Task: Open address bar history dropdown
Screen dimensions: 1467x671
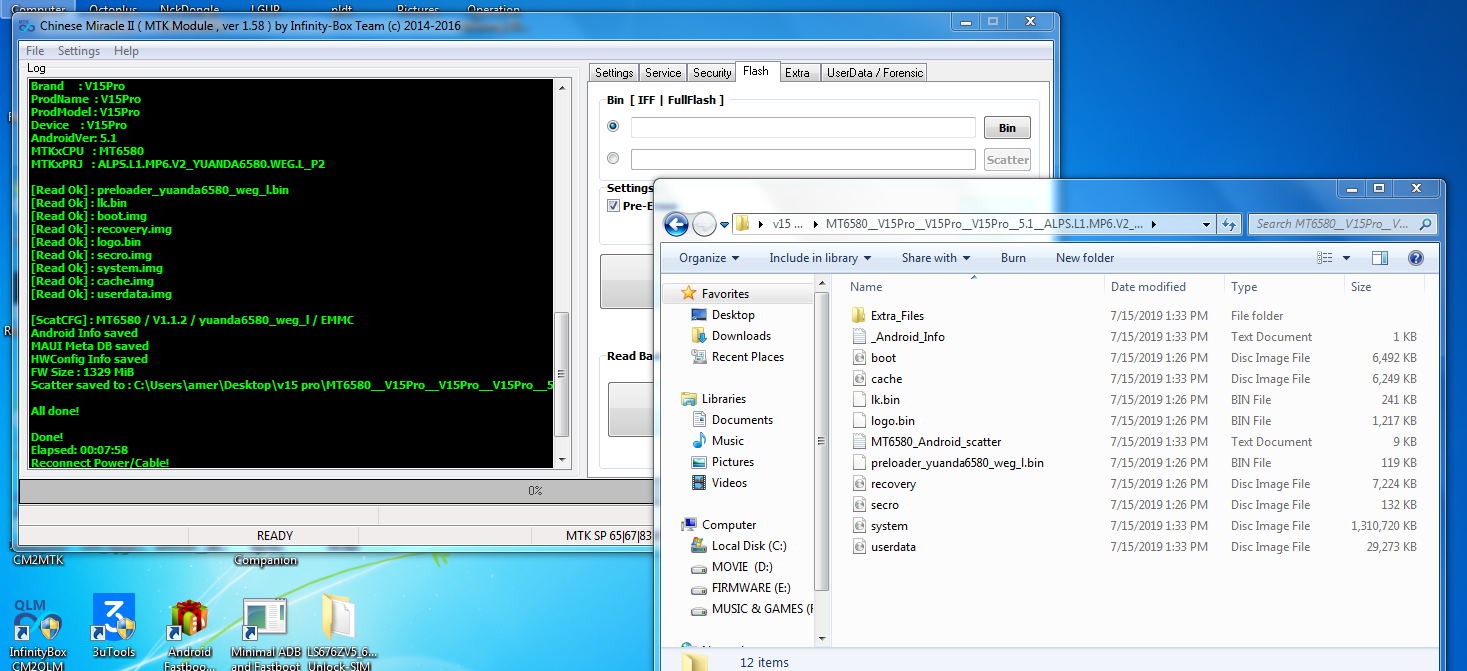Action: click(1207, 224)
